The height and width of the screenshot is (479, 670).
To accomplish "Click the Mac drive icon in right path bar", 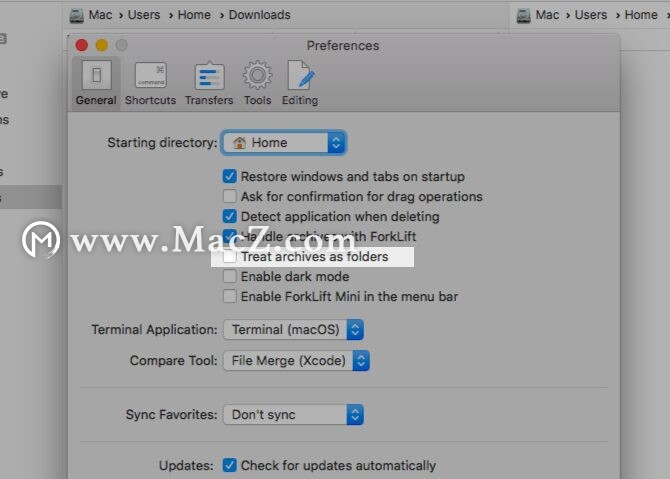I will pyautogui.click(x=523, y=15).
